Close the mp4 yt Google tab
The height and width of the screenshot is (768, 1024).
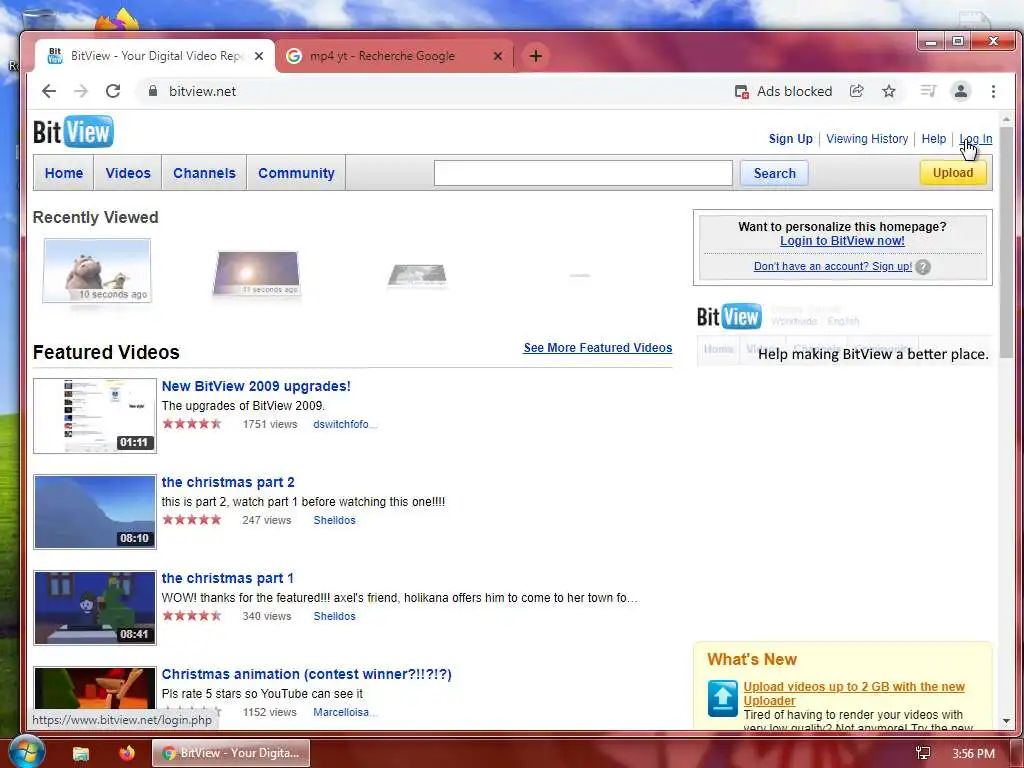pos(498,56)
